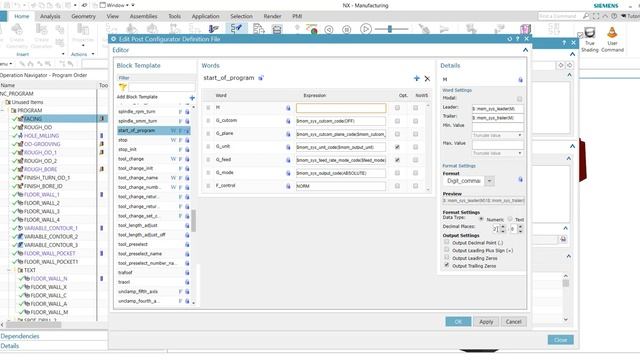This screenshot has height=360, width=640.
Task: Add a word with the blue plus icon
Action: (x=416, y=78)
